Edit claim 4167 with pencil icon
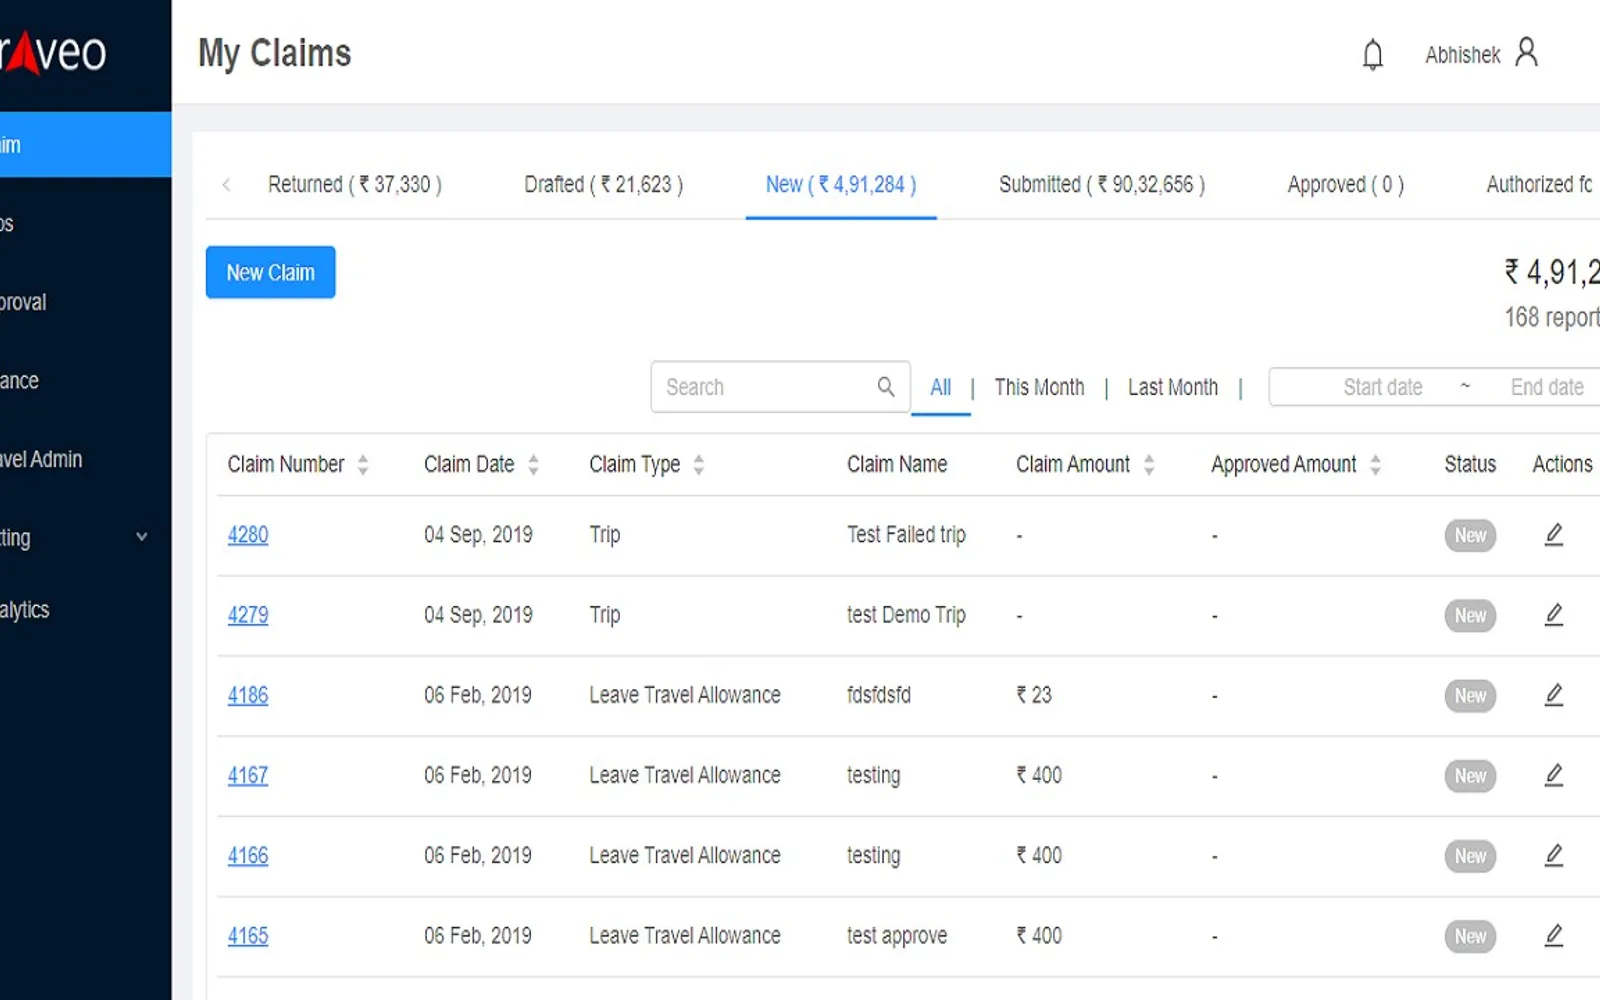This screenshot has width=1600, height=1000. [x=1553, y=775]
